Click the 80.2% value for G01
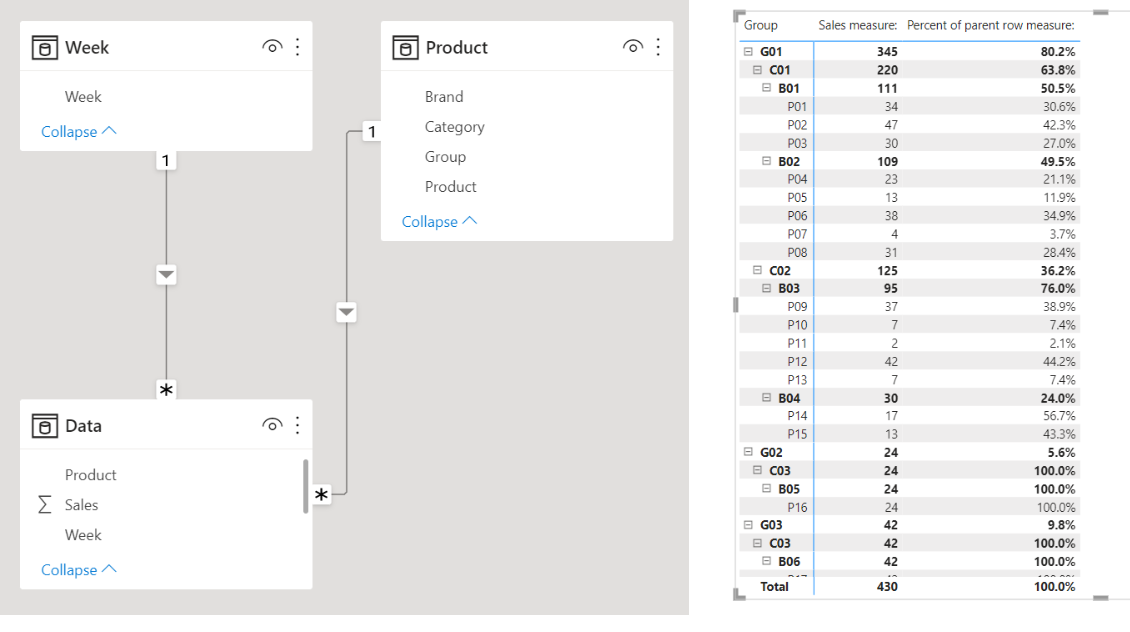The image size is (1130, 632). pos(1058,52)
